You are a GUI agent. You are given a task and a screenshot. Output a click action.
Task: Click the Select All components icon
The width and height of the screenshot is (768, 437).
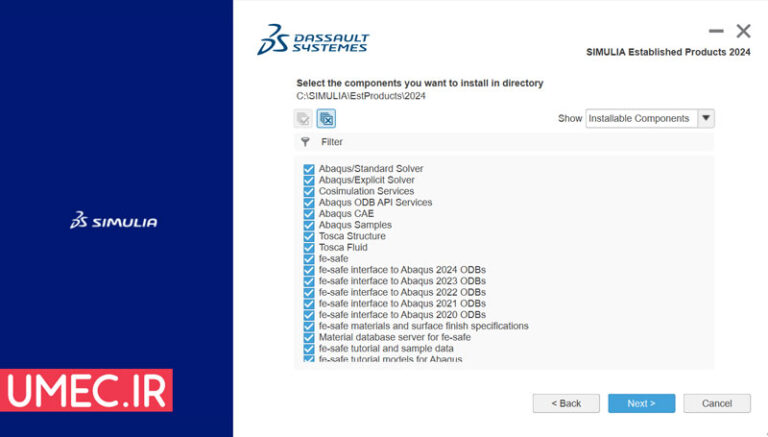pyautogui.click(x=303, y=119)
